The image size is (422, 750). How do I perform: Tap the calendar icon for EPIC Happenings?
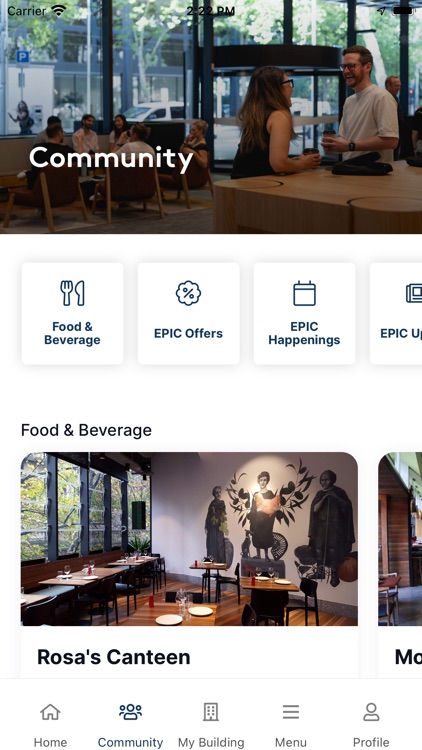point(304,293)
